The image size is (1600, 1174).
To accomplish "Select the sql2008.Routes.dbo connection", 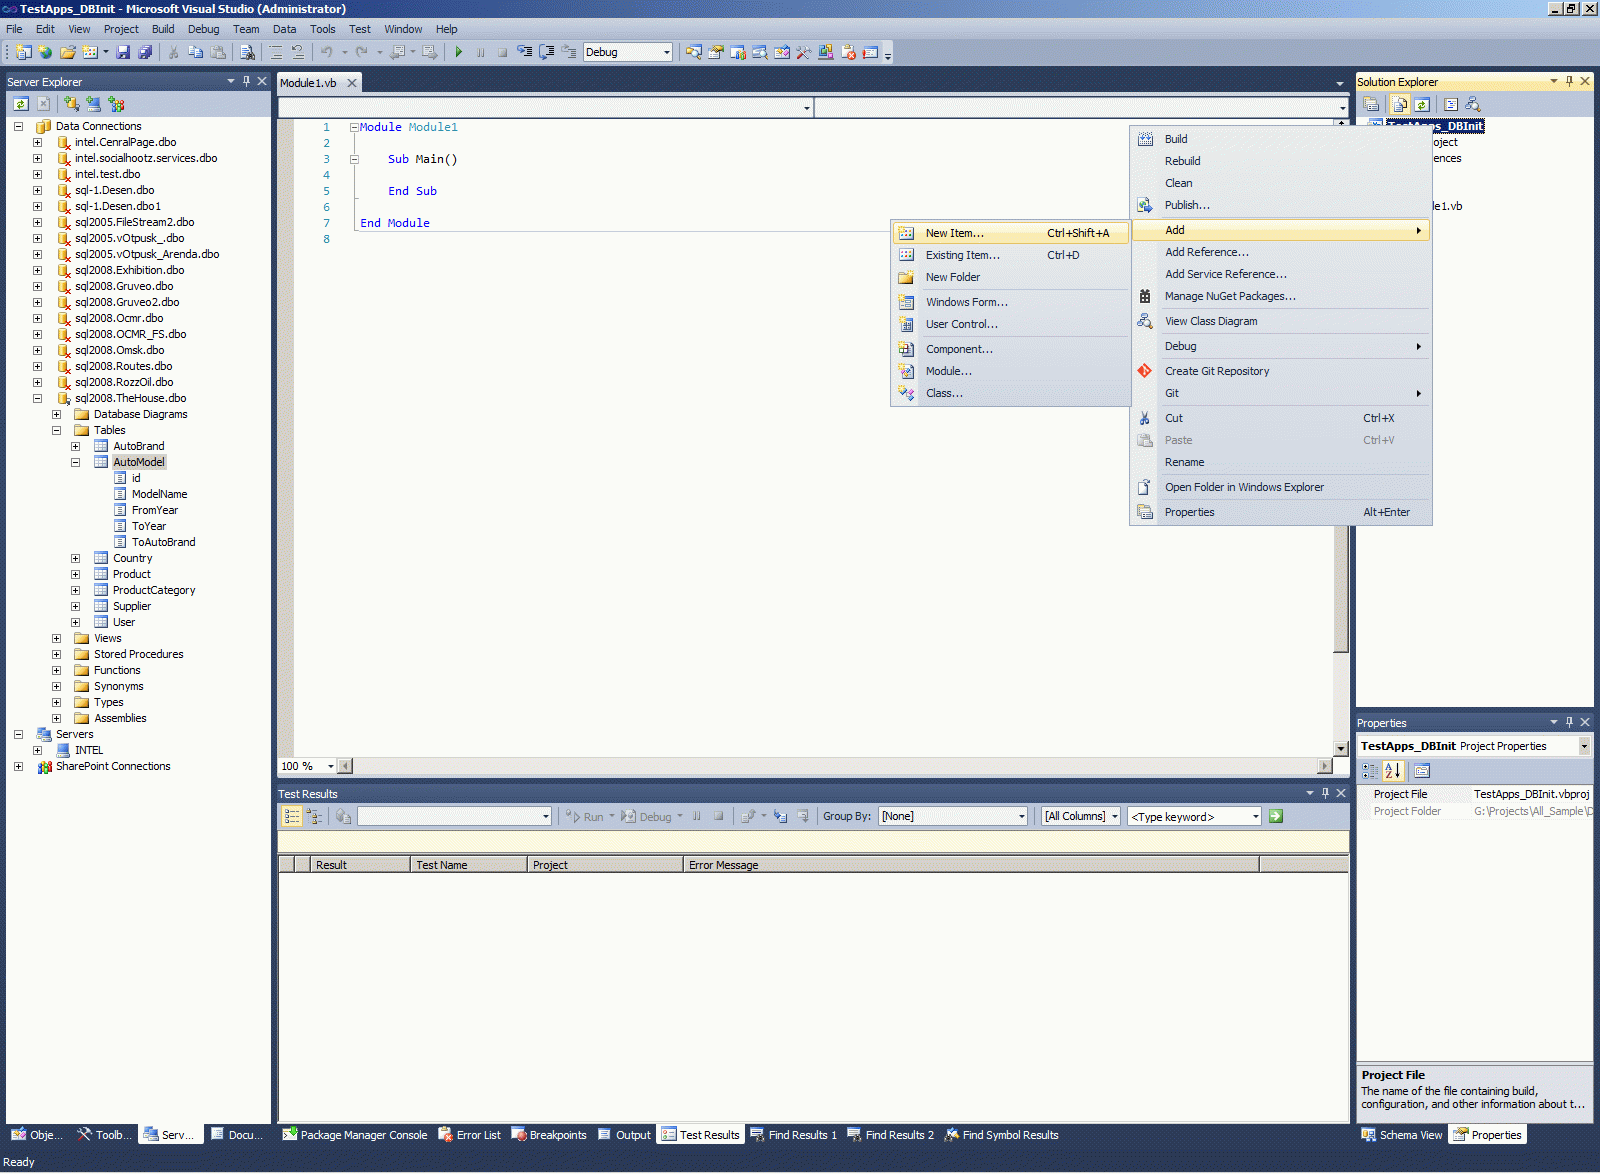I will 123,366.
